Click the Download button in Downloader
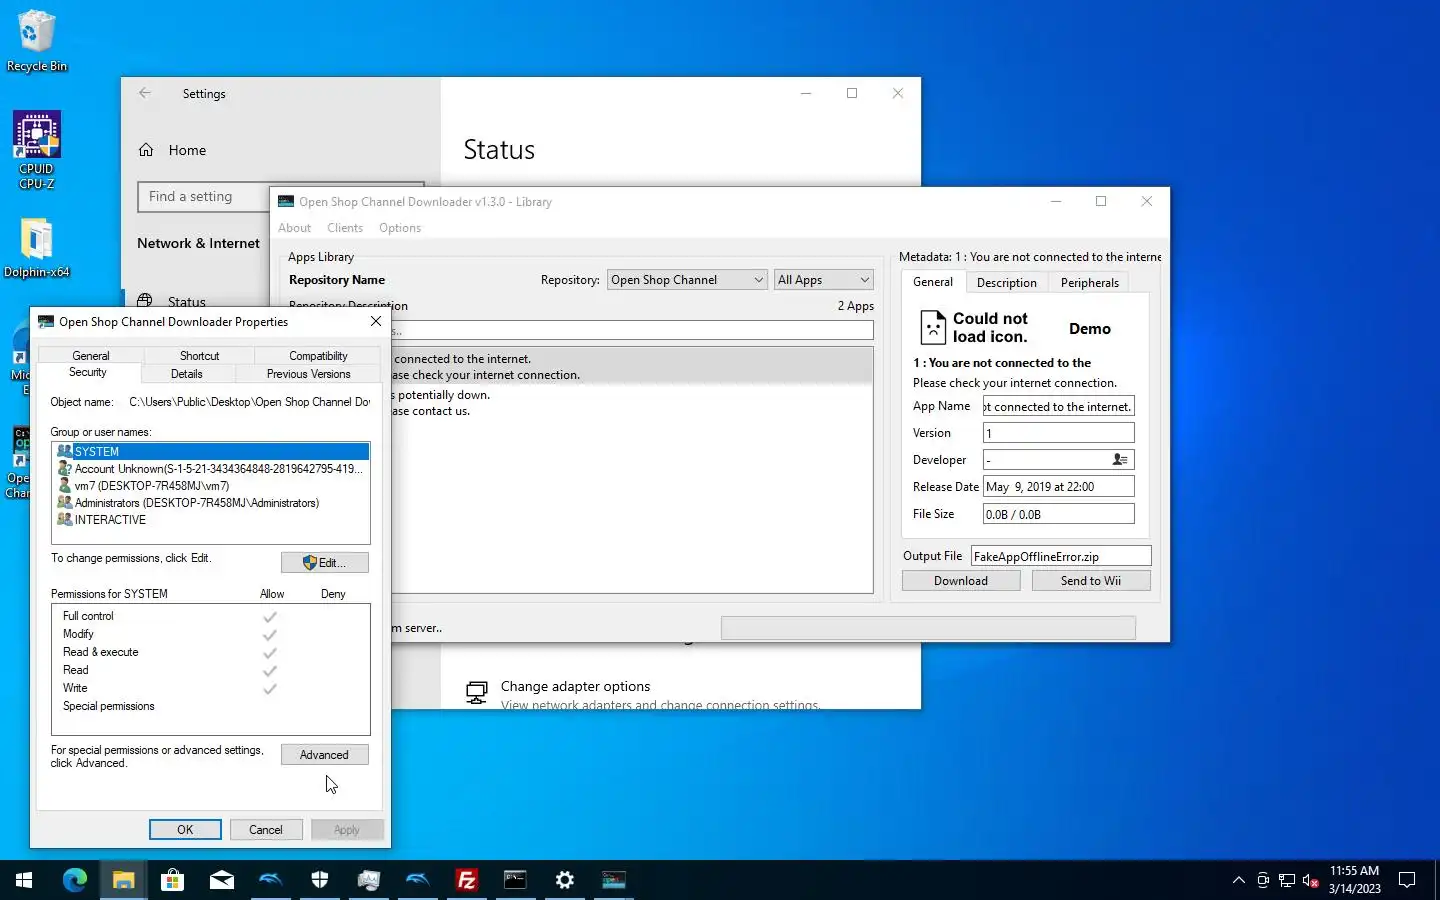The width and height of the screenshot is (1440, 900). coord(961,581)
